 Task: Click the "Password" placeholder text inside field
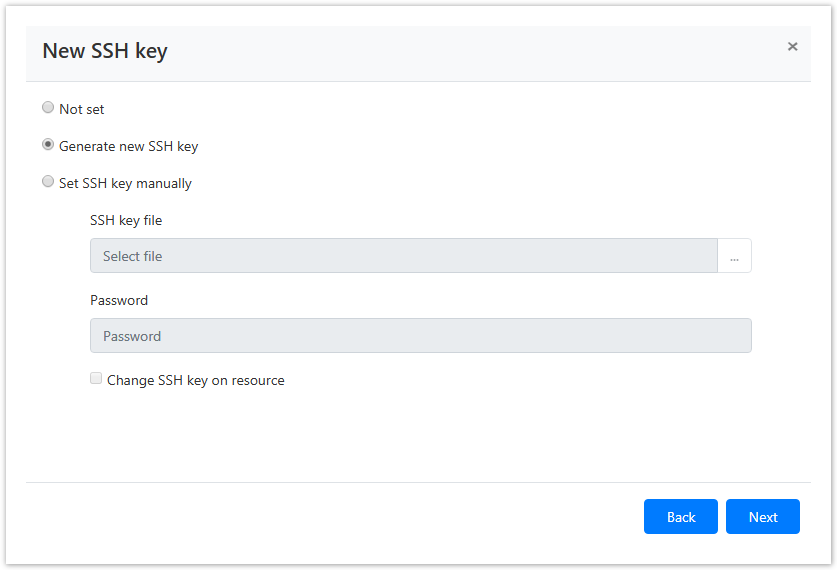point(132,336)
